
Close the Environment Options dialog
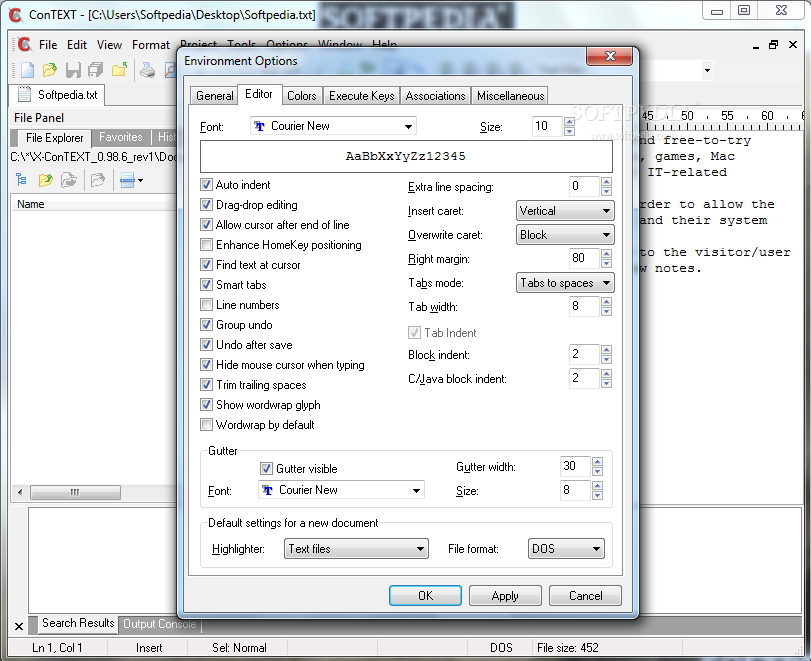pyautogui.click(x=610, y=56)
